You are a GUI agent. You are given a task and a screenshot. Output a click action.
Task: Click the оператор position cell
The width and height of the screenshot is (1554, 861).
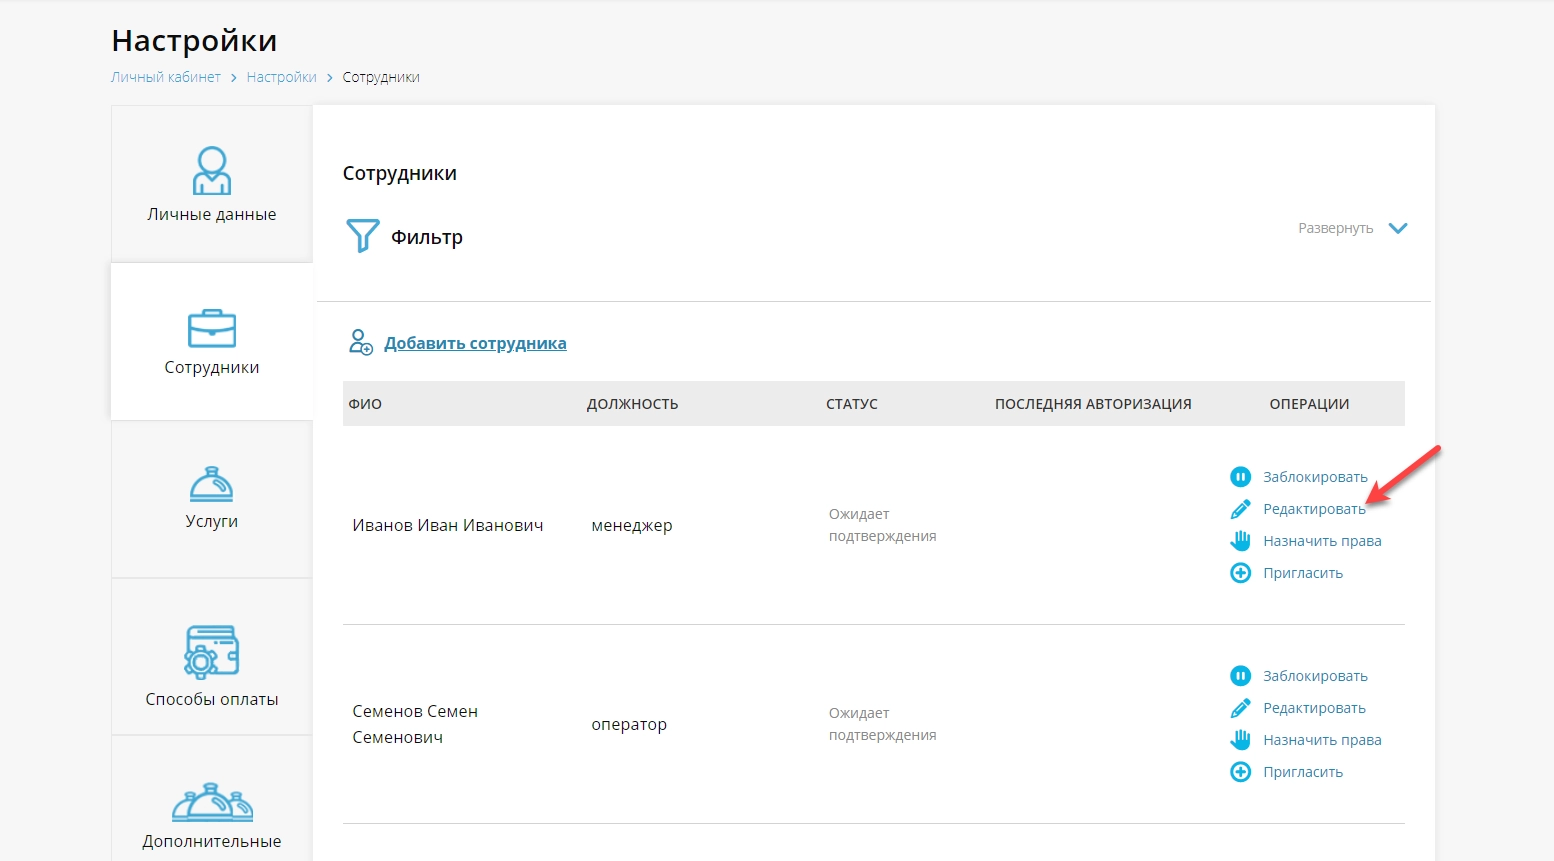(x=629, y=724)
